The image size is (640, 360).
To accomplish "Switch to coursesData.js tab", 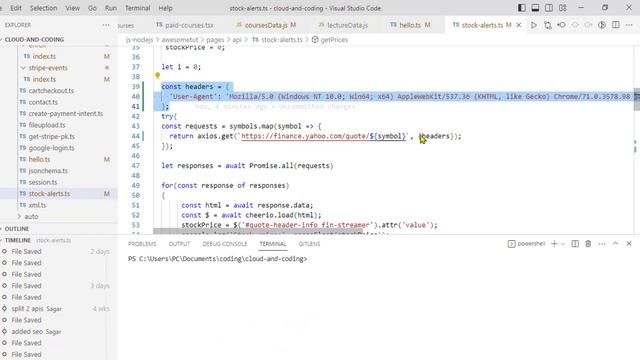I will pyautogui.click(x=266, y=25).
